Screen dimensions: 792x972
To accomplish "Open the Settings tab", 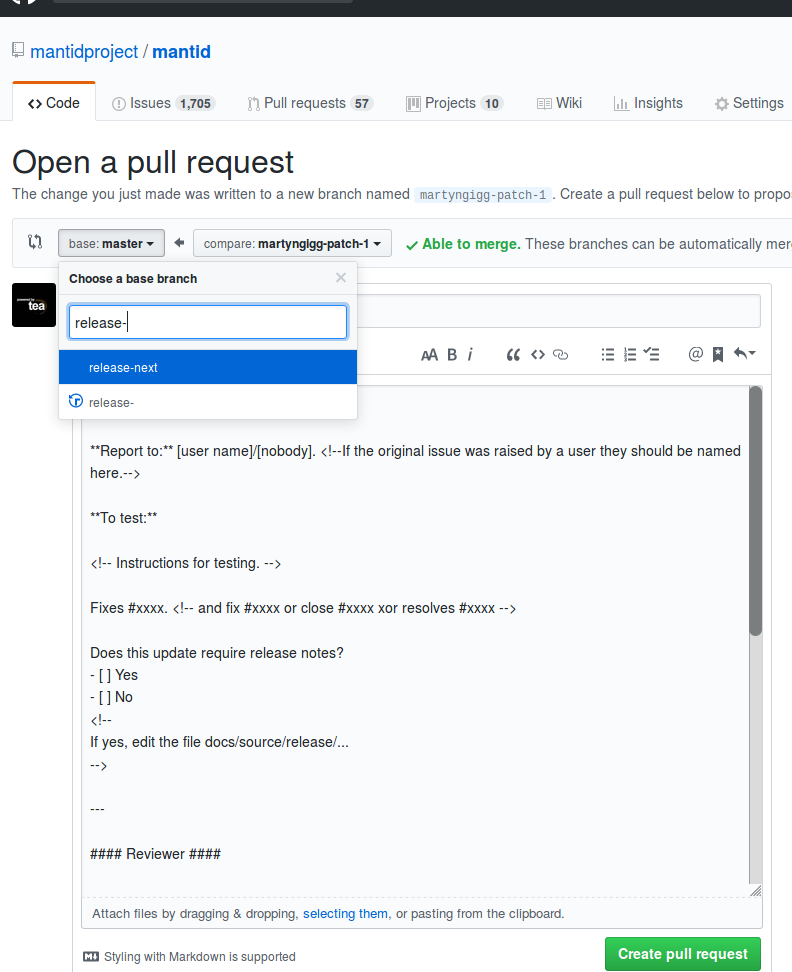I will 749,104.
